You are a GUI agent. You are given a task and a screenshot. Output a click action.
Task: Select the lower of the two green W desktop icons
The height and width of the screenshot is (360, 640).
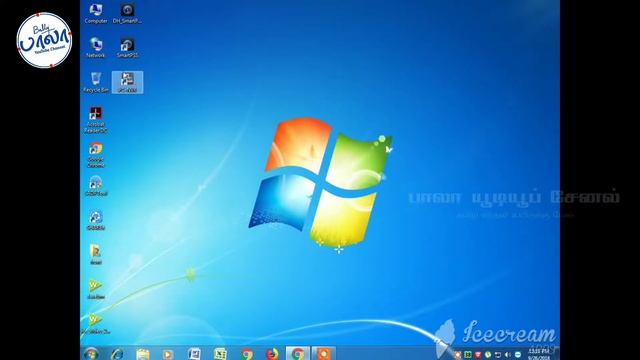(96, 324)
